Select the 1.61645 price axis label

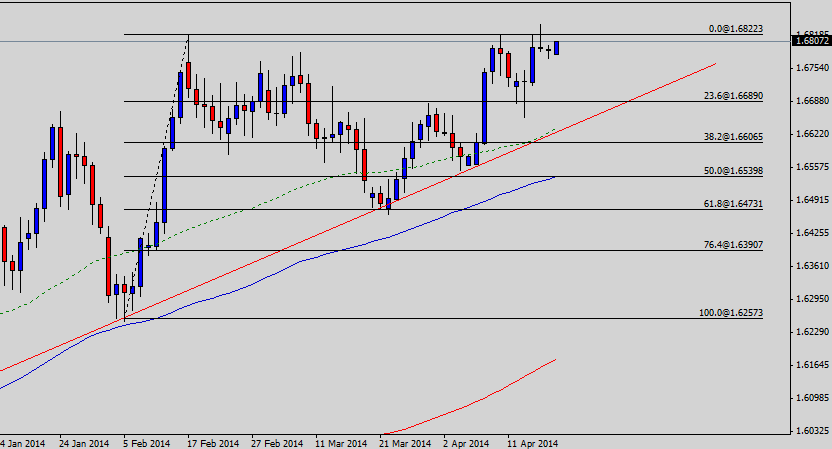(x=810, y=364)
